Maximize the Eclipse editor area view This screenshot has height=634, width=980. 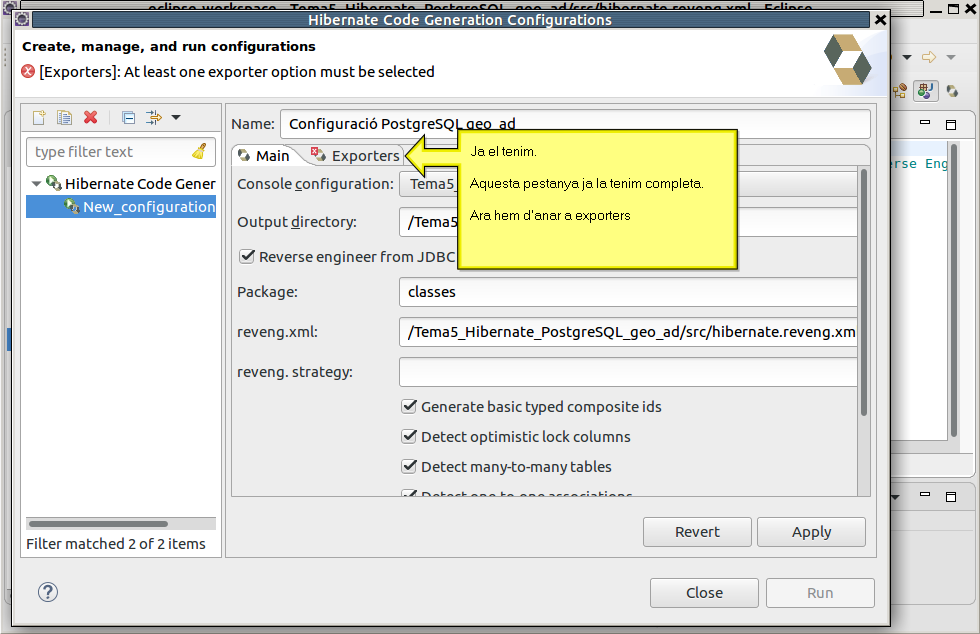(951, 124)
